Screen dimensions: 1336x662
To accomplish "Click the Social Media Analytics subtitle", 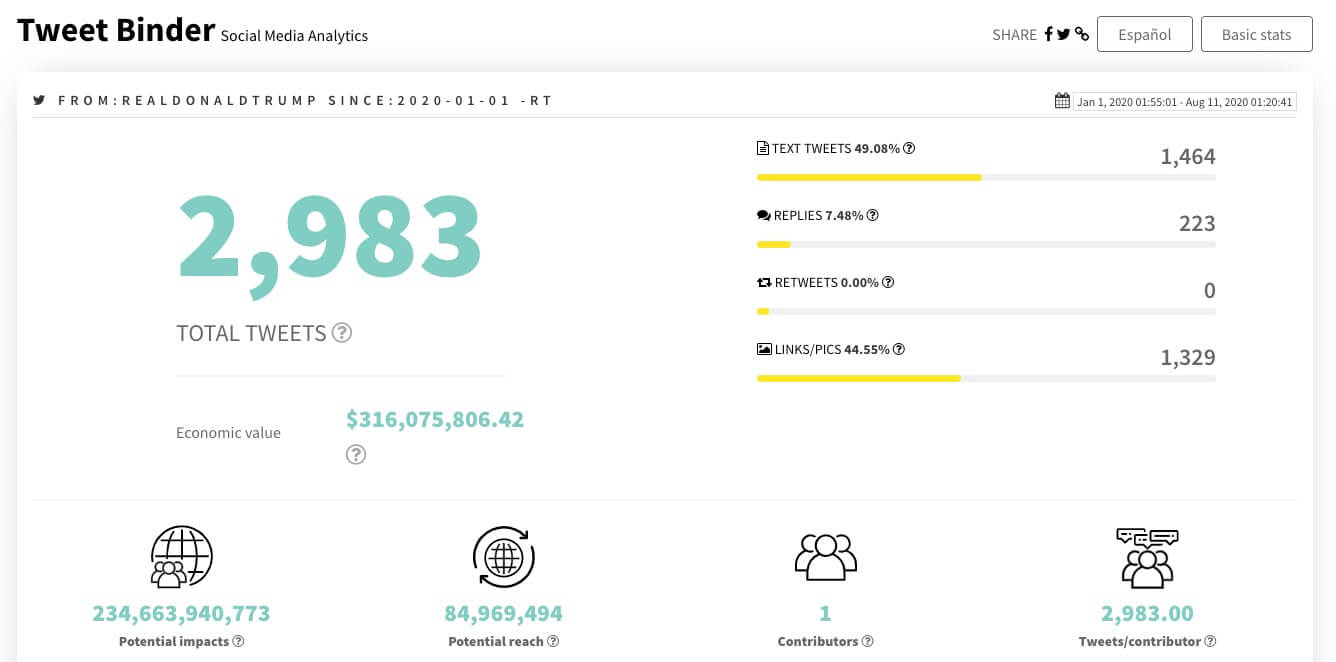I will click(294, 35).
